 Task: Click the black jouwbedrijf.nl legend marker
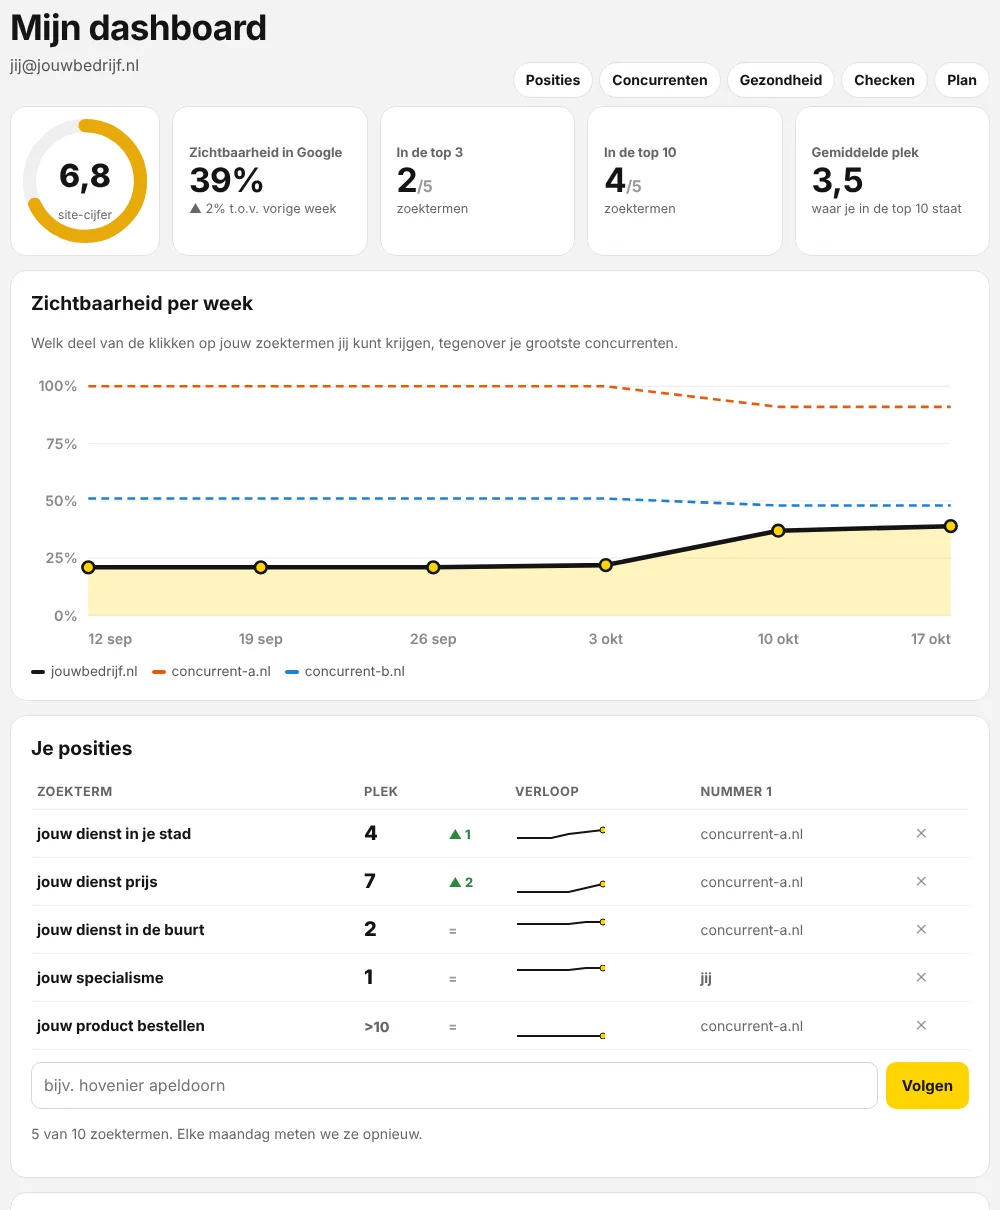39,672
